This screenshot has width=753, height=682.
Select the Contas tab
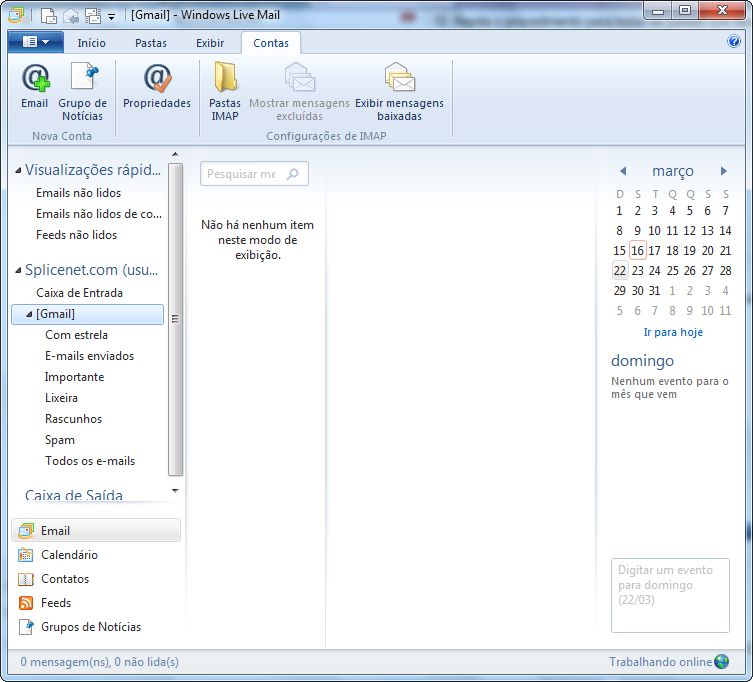click(x=271, y=43)
